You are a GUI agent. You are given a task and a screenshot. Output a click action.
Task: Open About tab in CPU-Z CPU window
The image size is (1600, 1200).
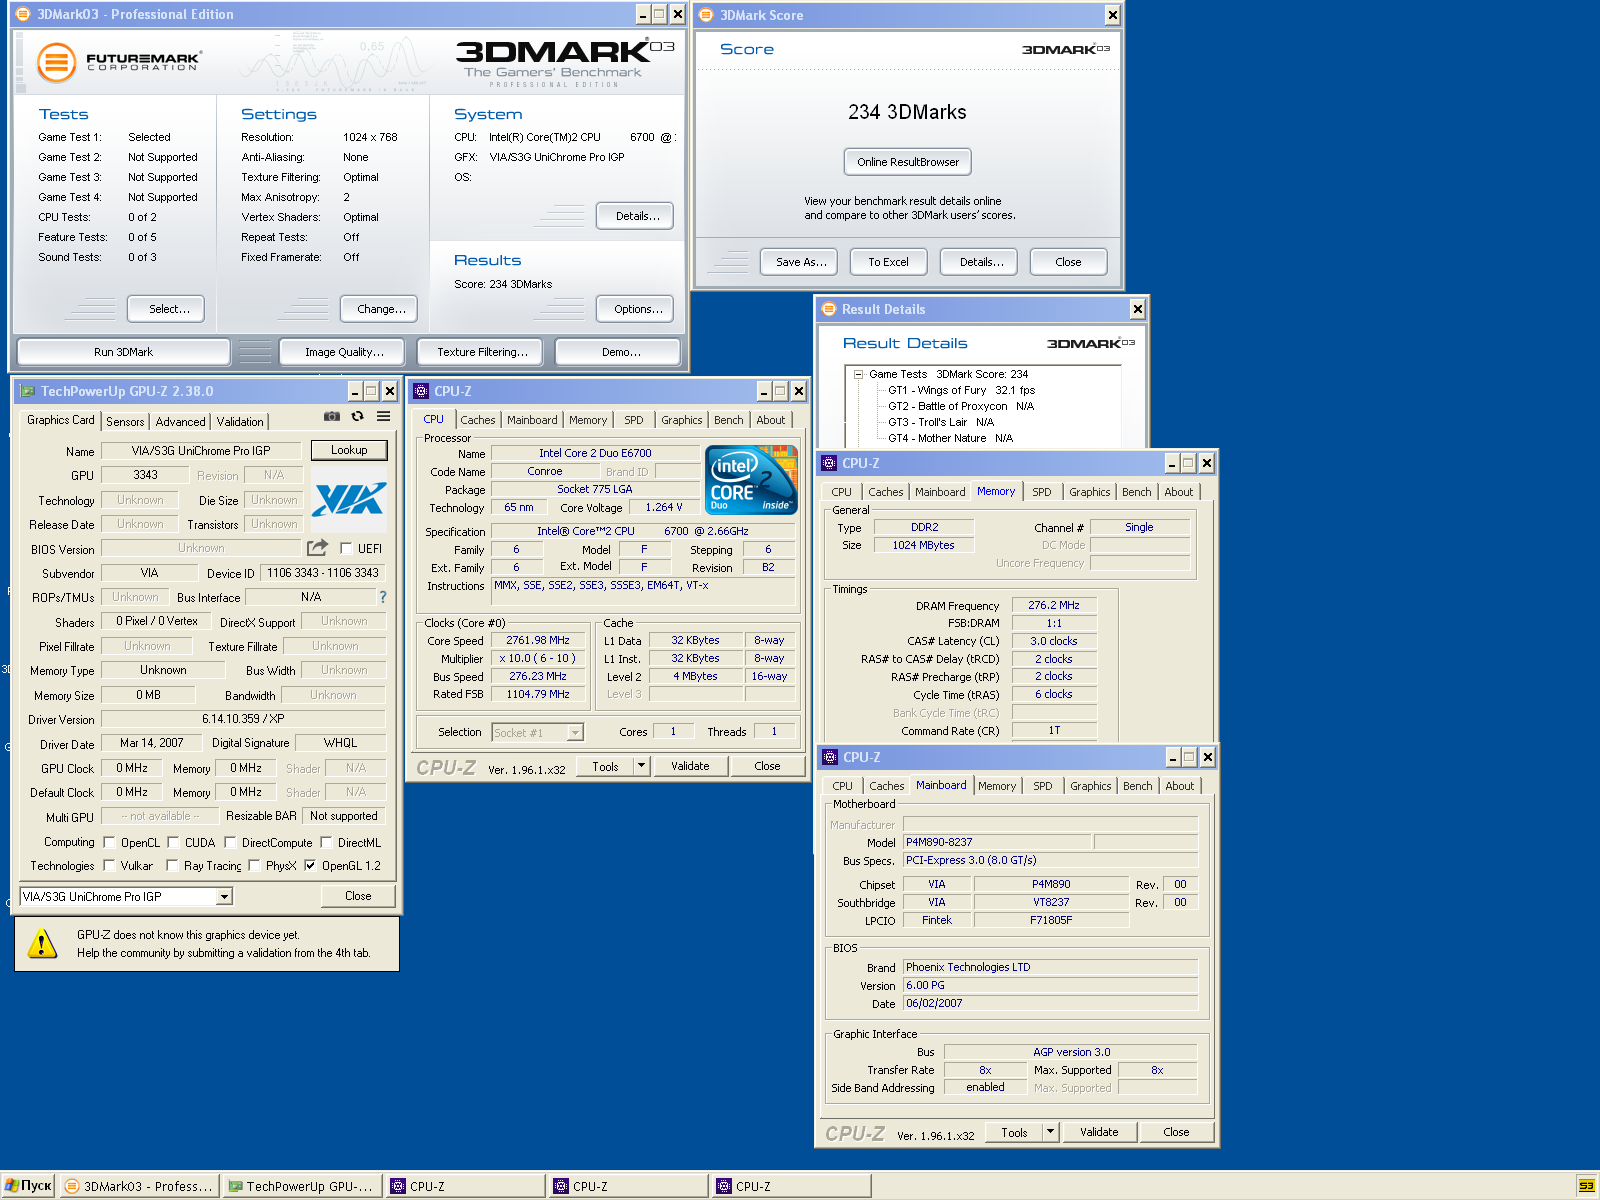pos(770,420)
